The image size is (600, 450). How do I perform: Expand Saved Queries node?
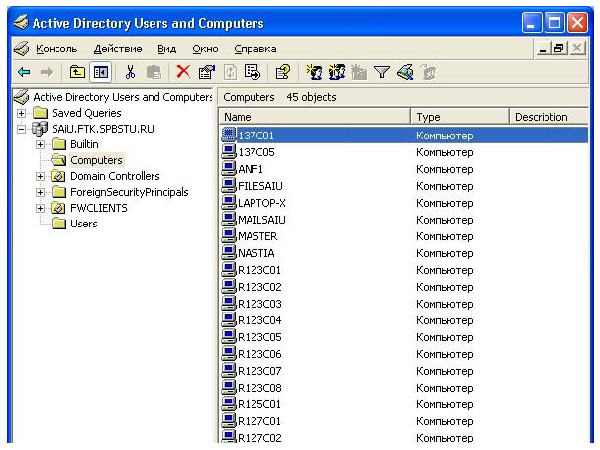tap(22, 113)
